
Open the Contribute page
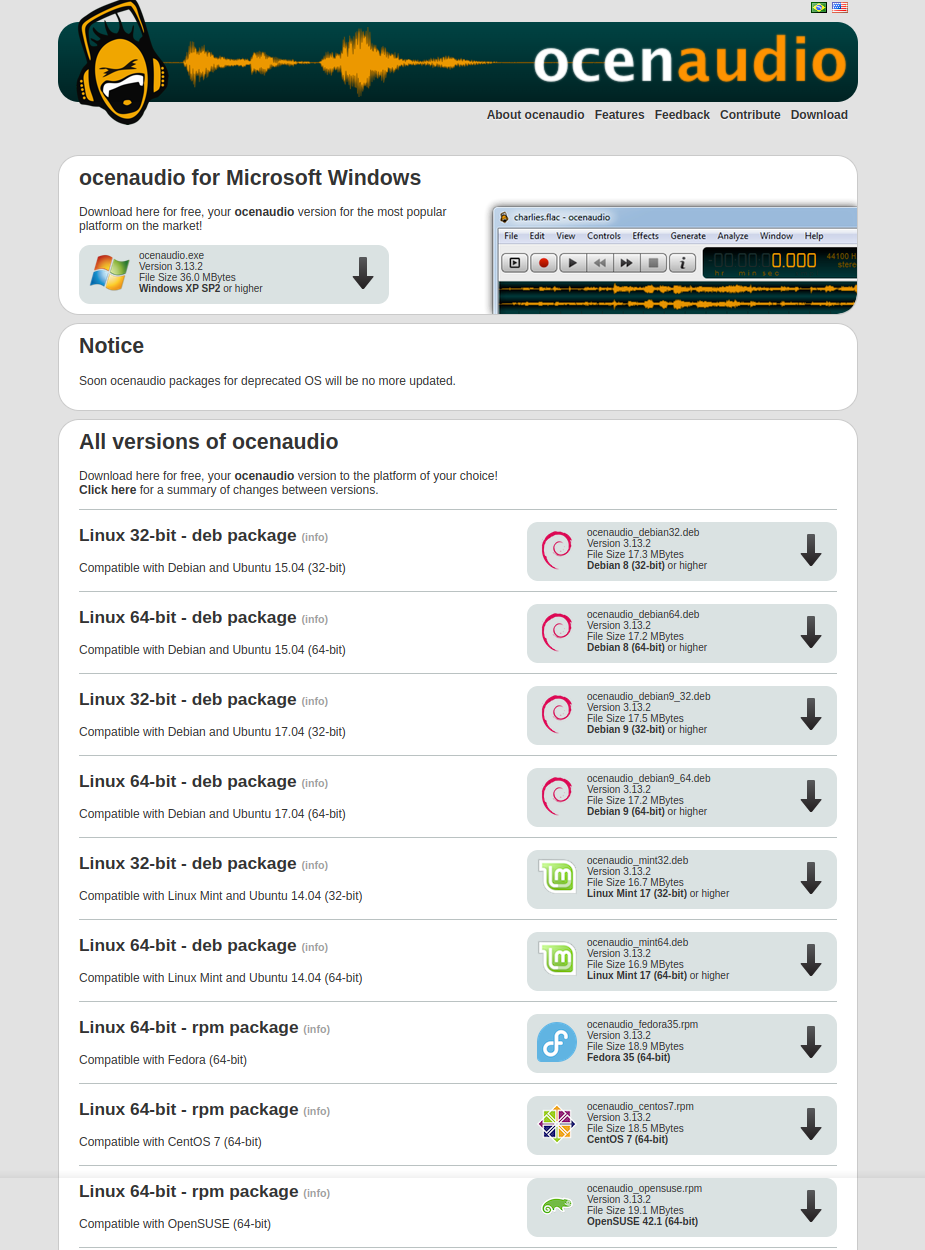[750, 115]
